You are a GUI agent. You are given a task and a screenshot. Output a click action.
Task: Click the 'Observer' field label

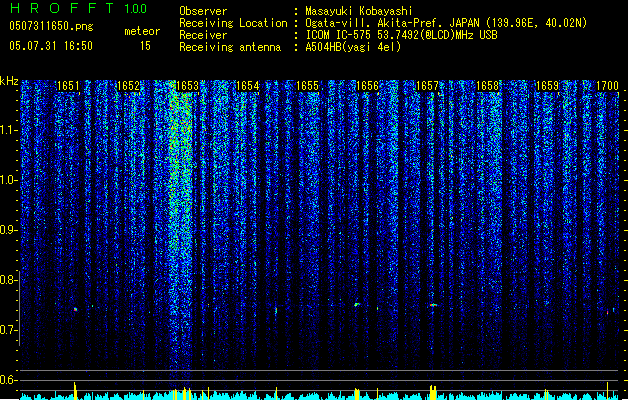[x=203, y=11]
